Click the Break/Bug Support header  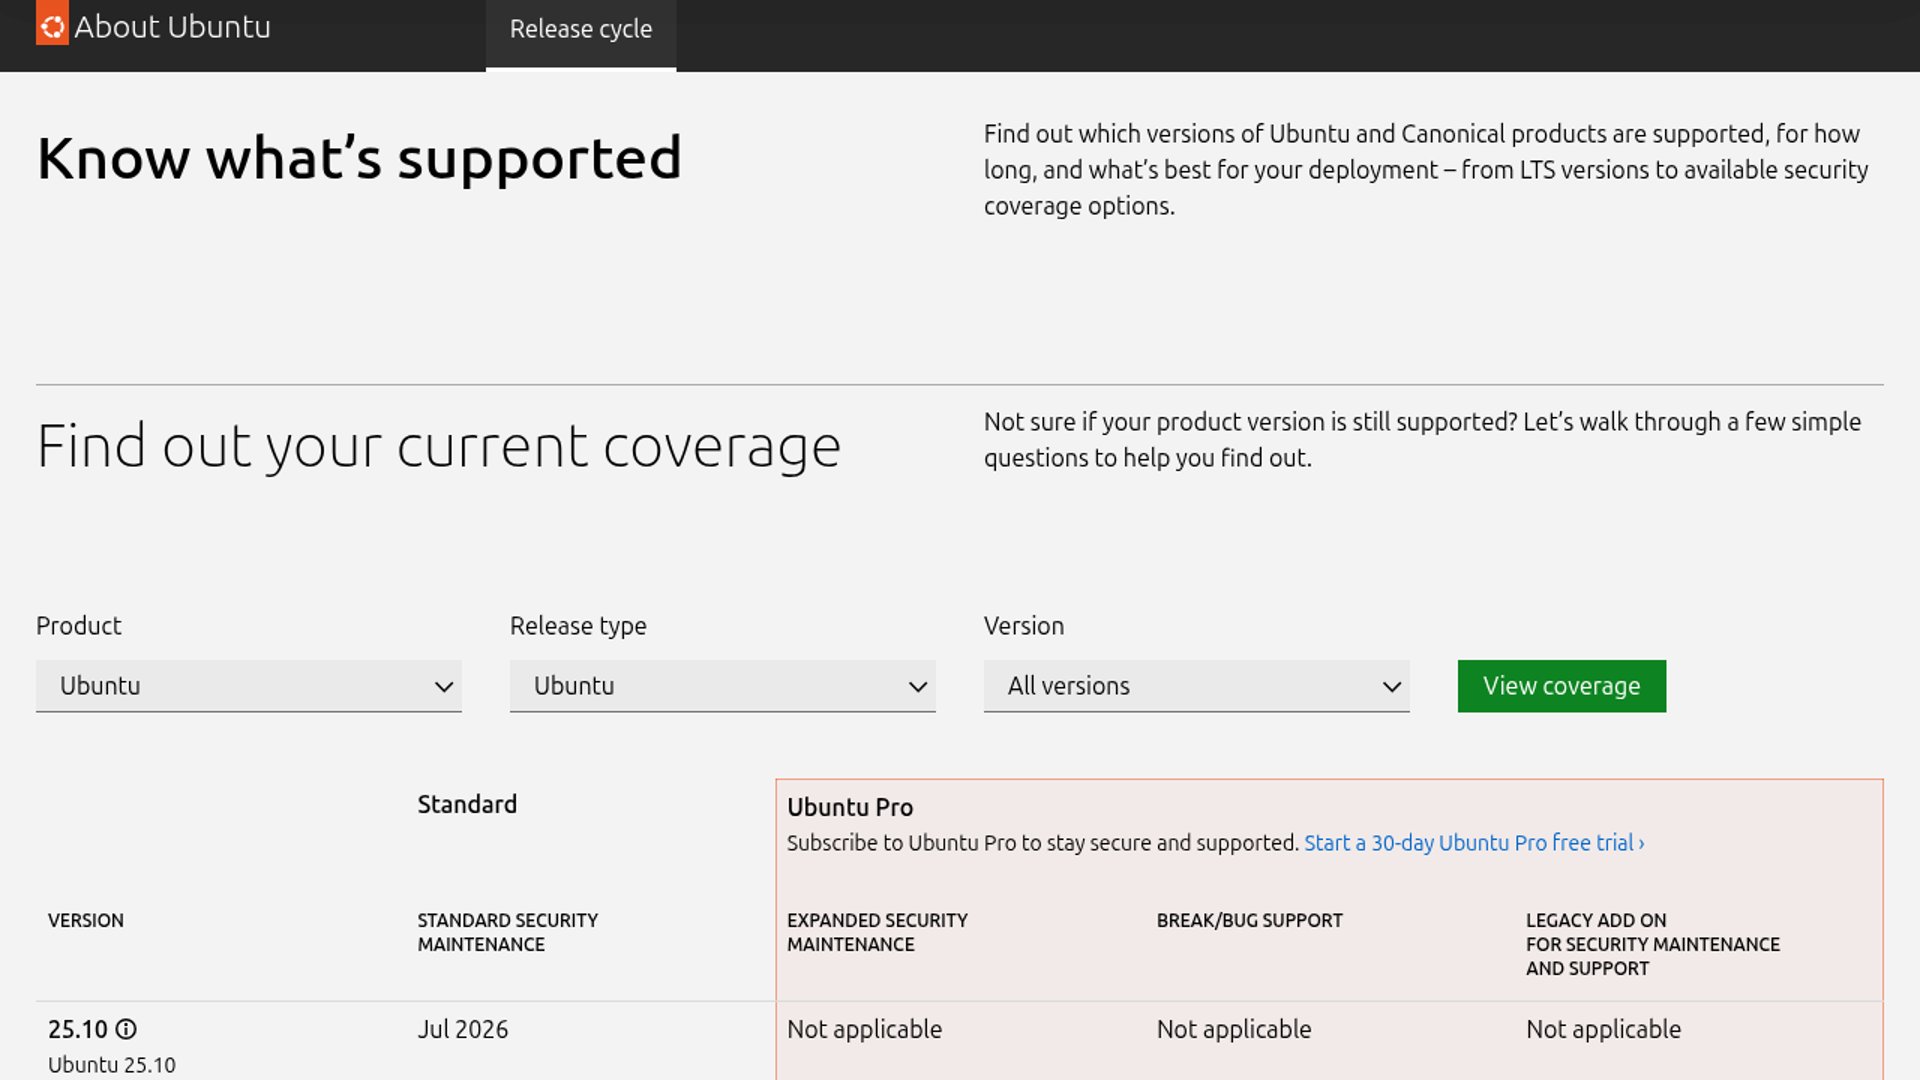[1249, 920]
